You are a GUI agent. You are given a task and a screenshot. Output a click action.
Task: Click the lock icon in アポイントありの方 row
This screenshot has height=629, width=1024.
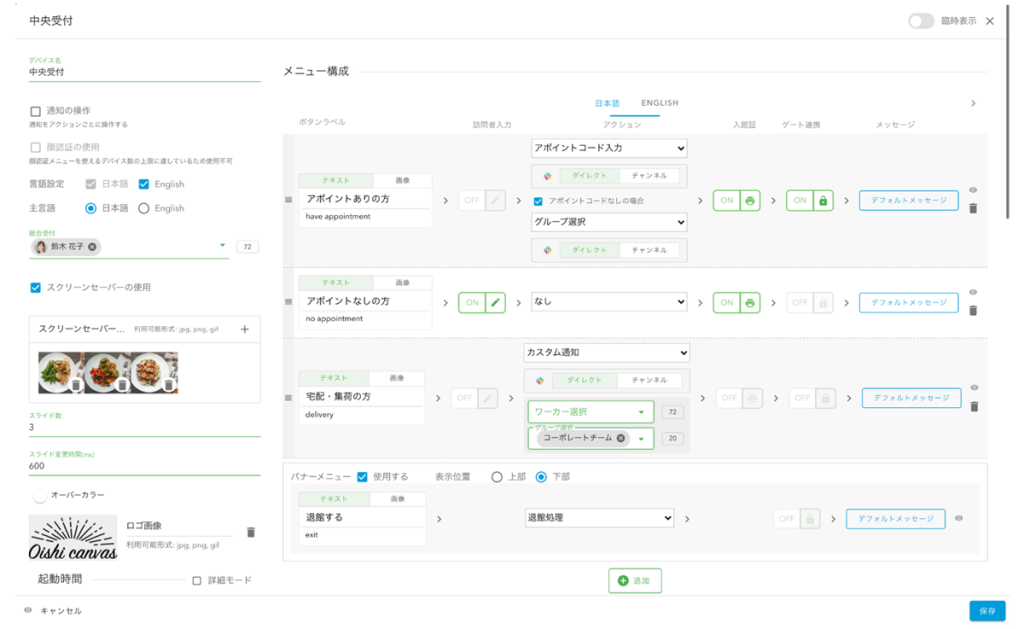coord(824,201)
